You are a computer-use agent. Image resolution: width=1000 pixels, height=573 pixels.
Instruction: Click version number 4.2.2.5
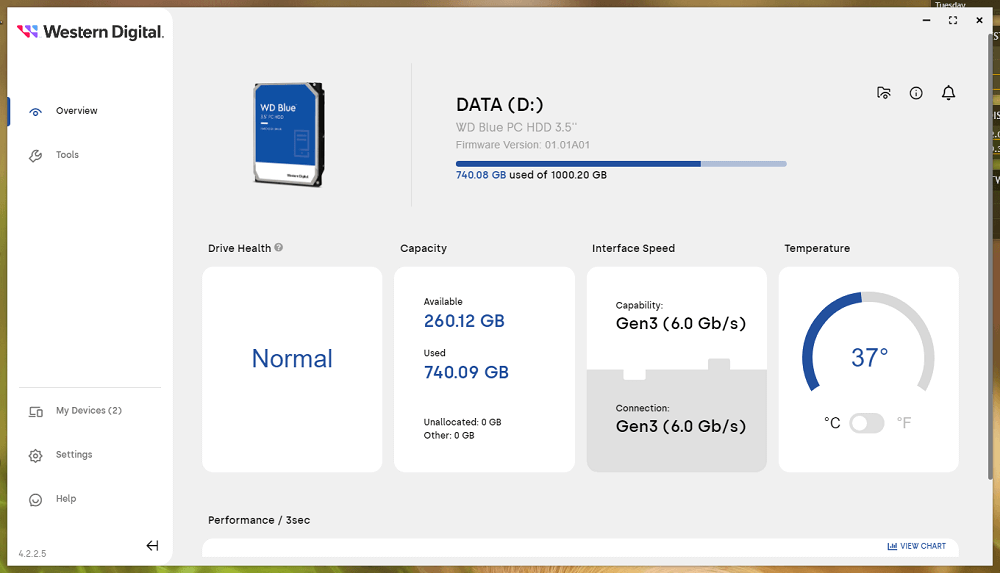[x=33, y=553]
